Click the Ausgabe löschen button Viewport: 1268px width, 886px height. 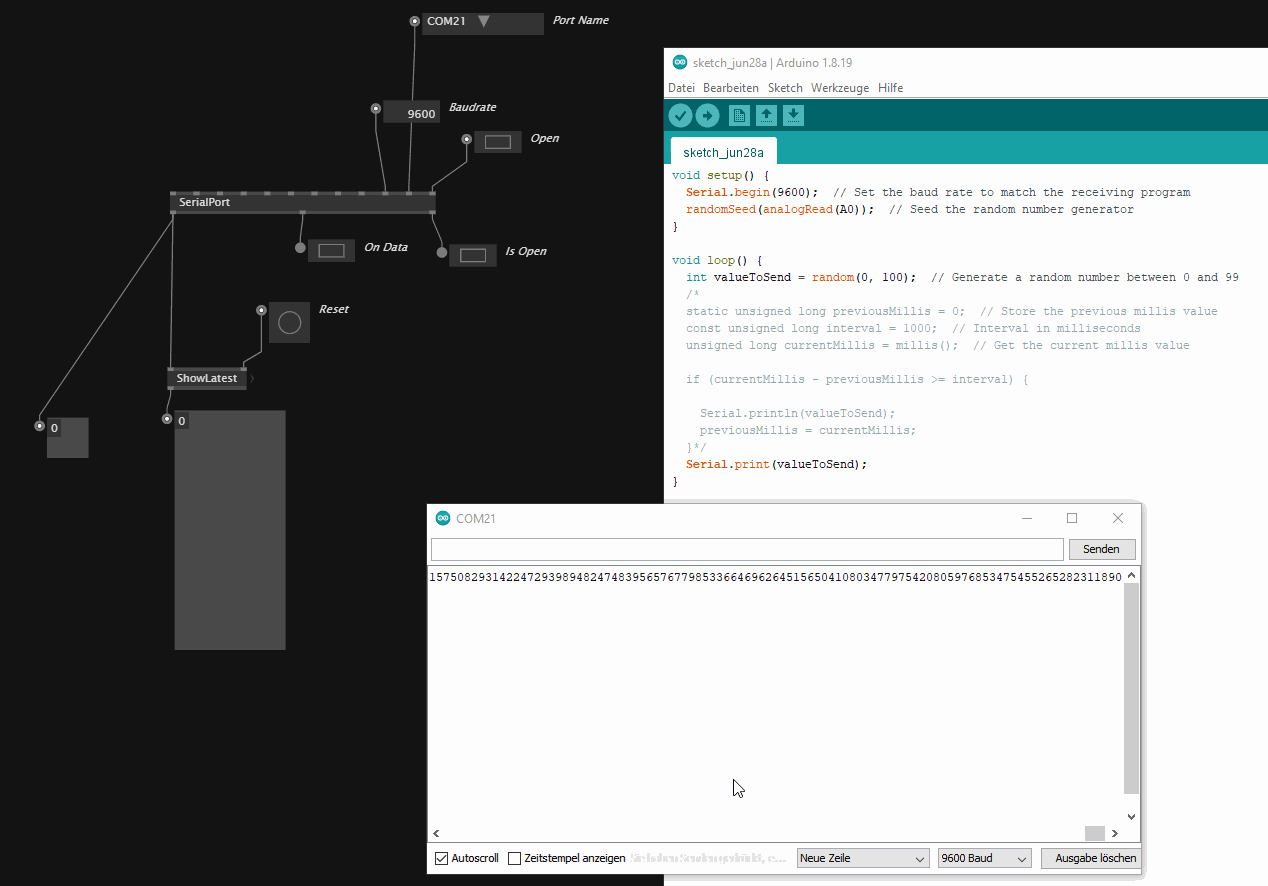(x=1091, y=858)
